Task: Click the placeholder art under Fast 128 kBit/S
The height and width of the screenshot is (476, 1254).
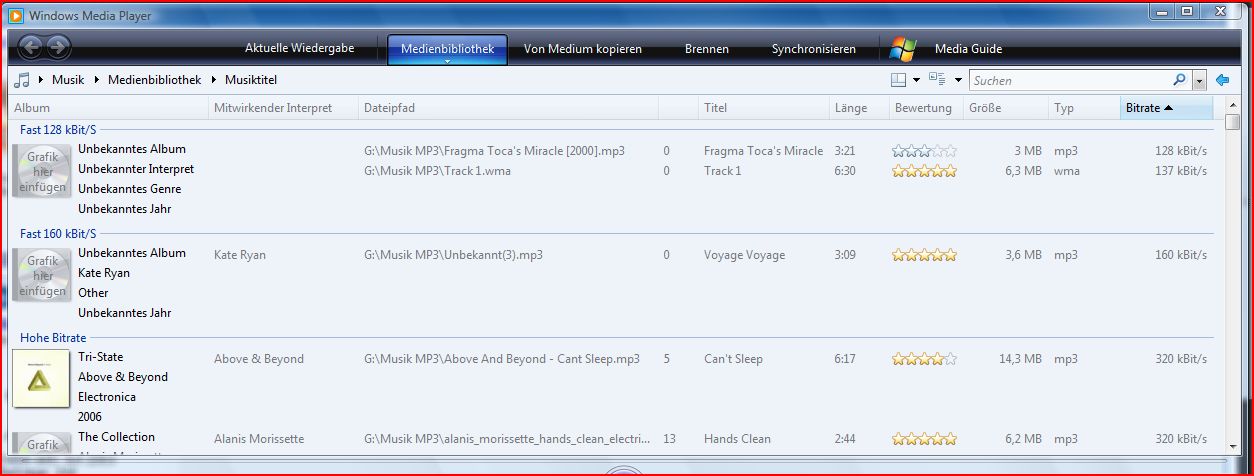Action: 41,171
